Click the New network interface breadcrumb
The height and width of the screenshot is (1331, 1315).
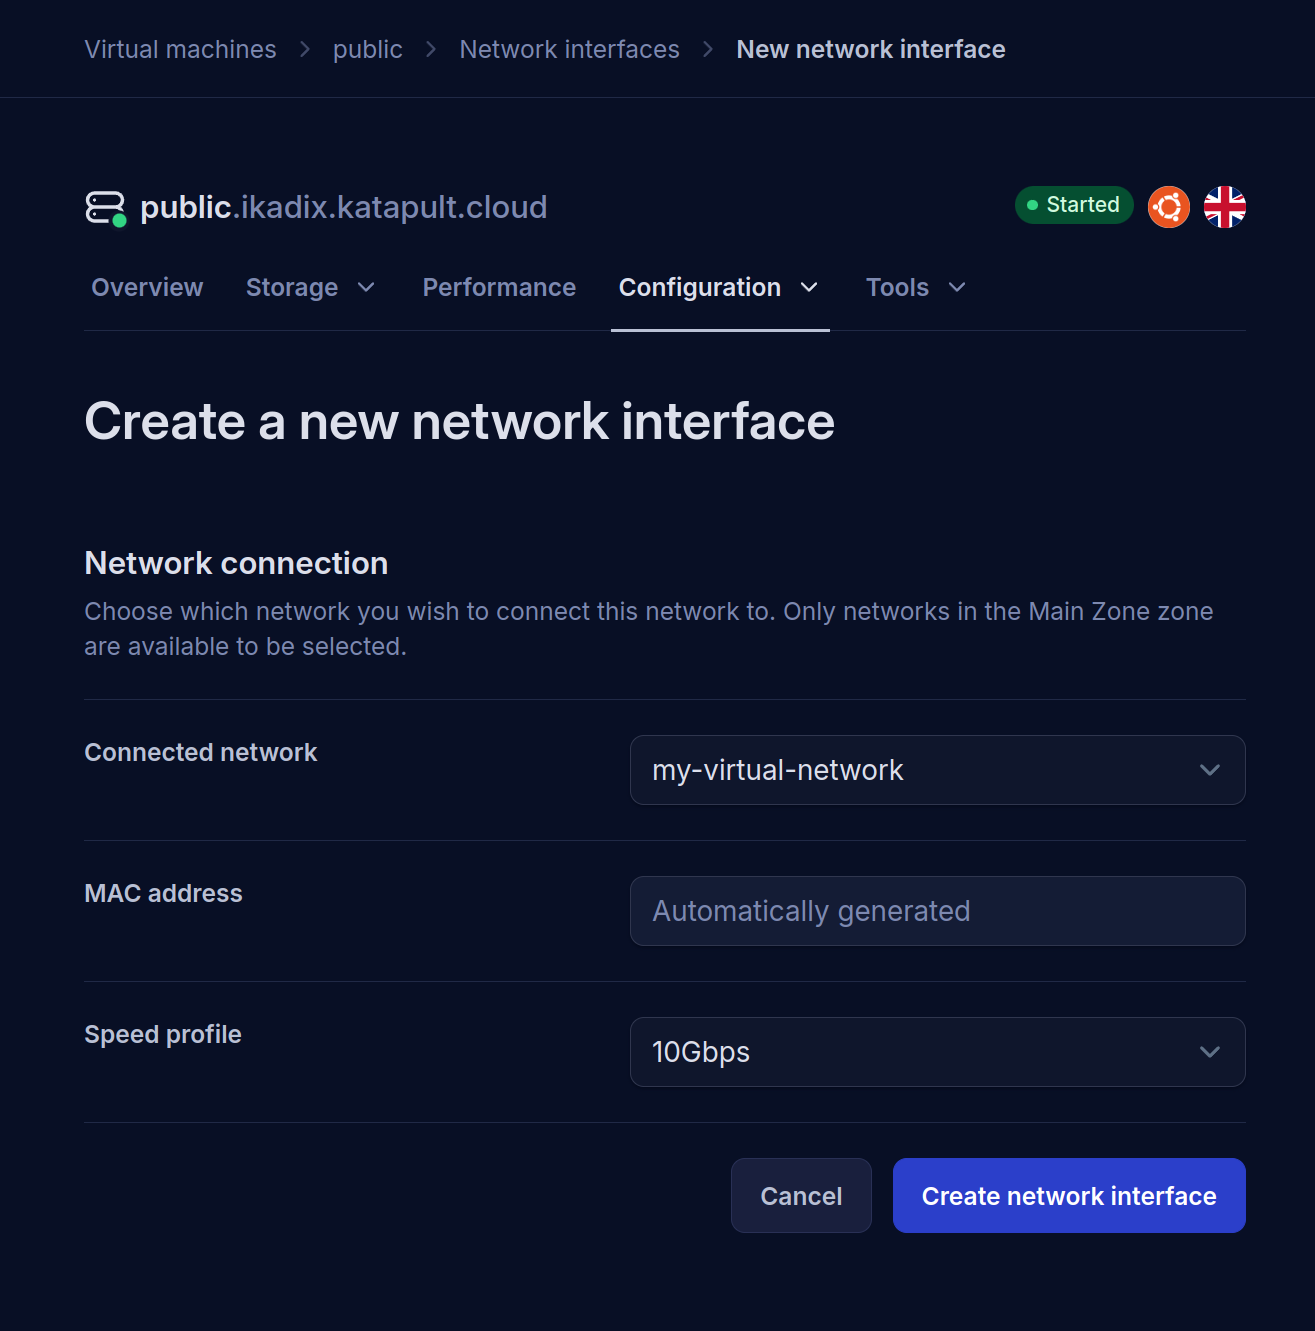click(x=871, y=49)
